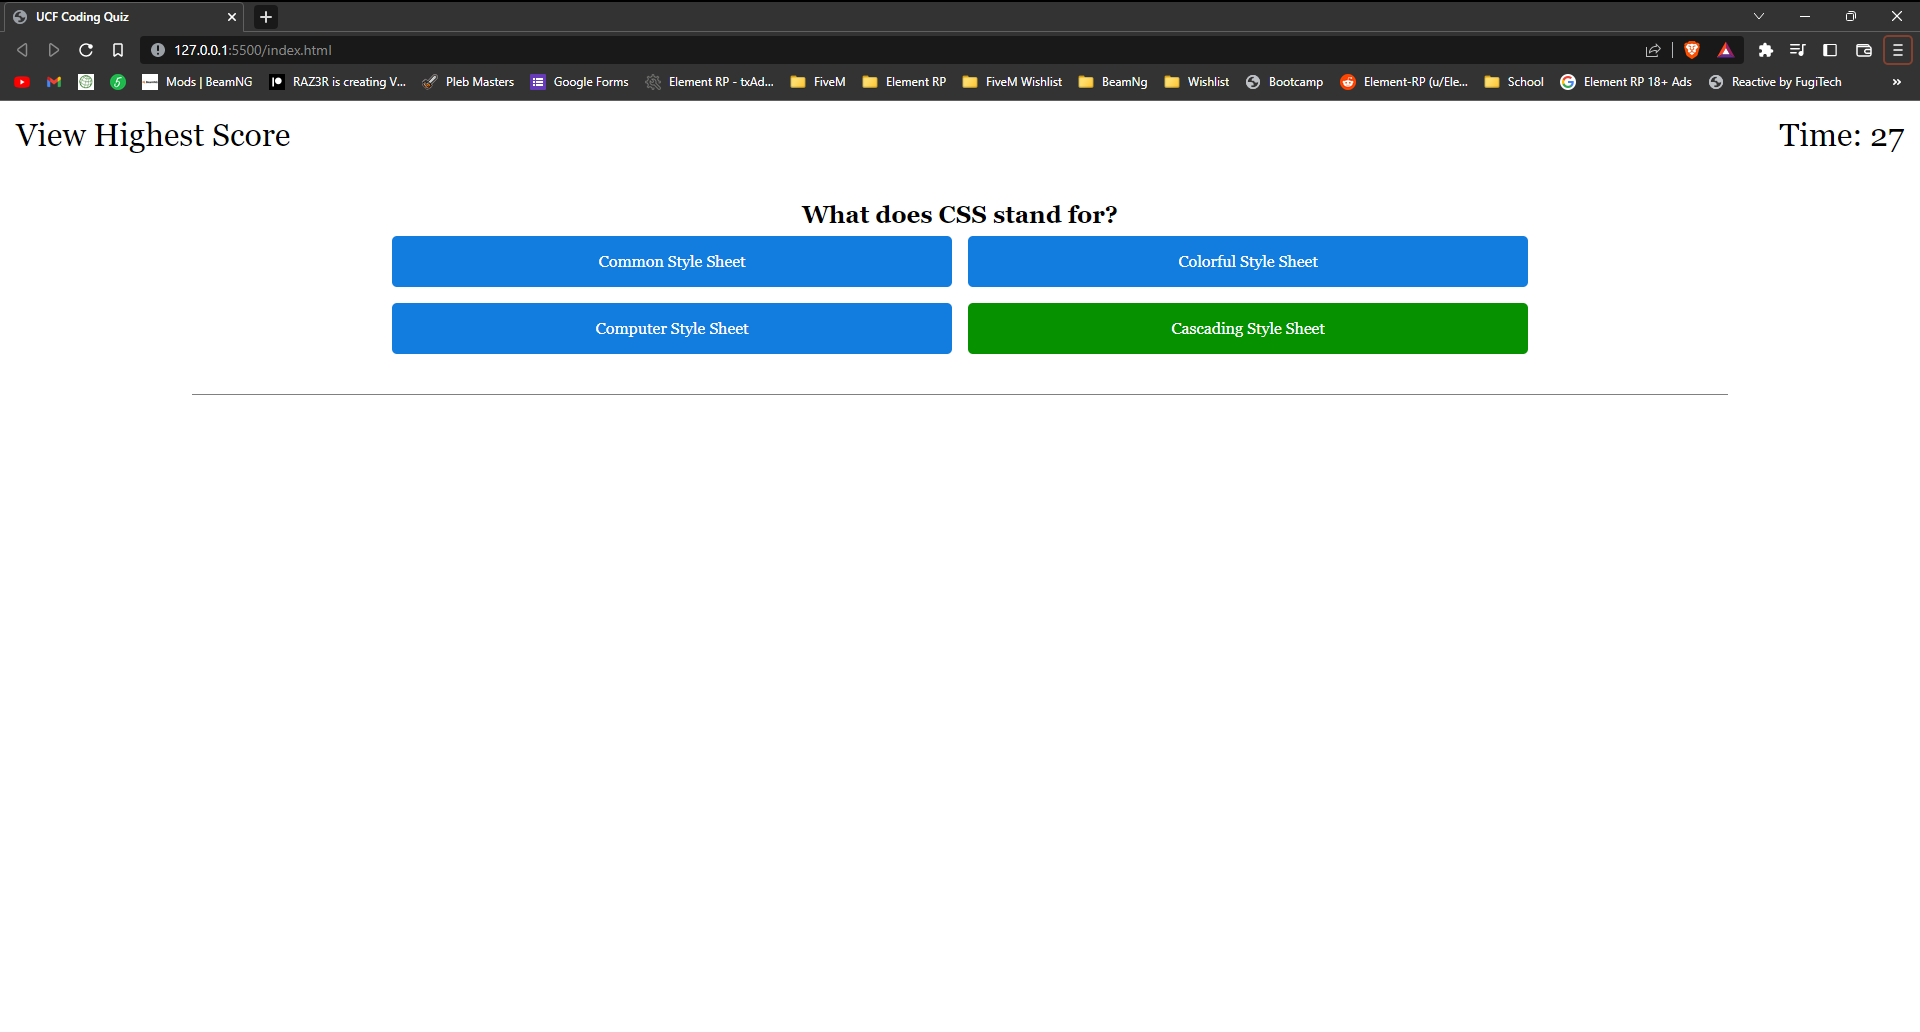1920x1032 pixels.
Task: Open the green circular bookmark icon
Action: point(118,82)
